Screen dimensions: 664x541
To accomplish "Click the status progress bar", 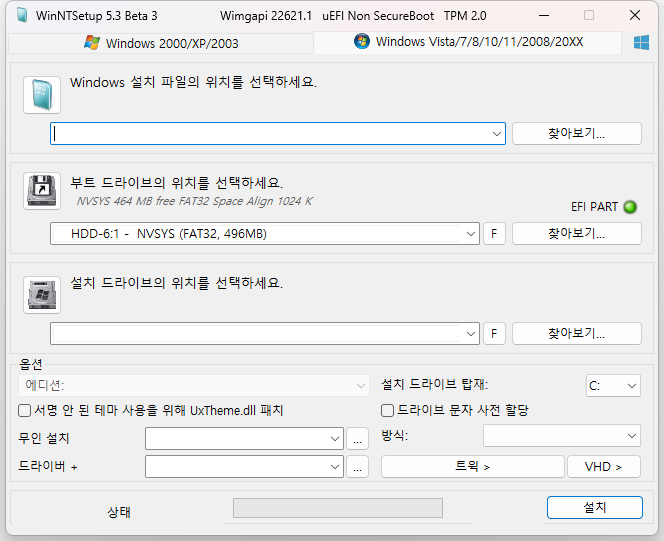I will [338, 508].
